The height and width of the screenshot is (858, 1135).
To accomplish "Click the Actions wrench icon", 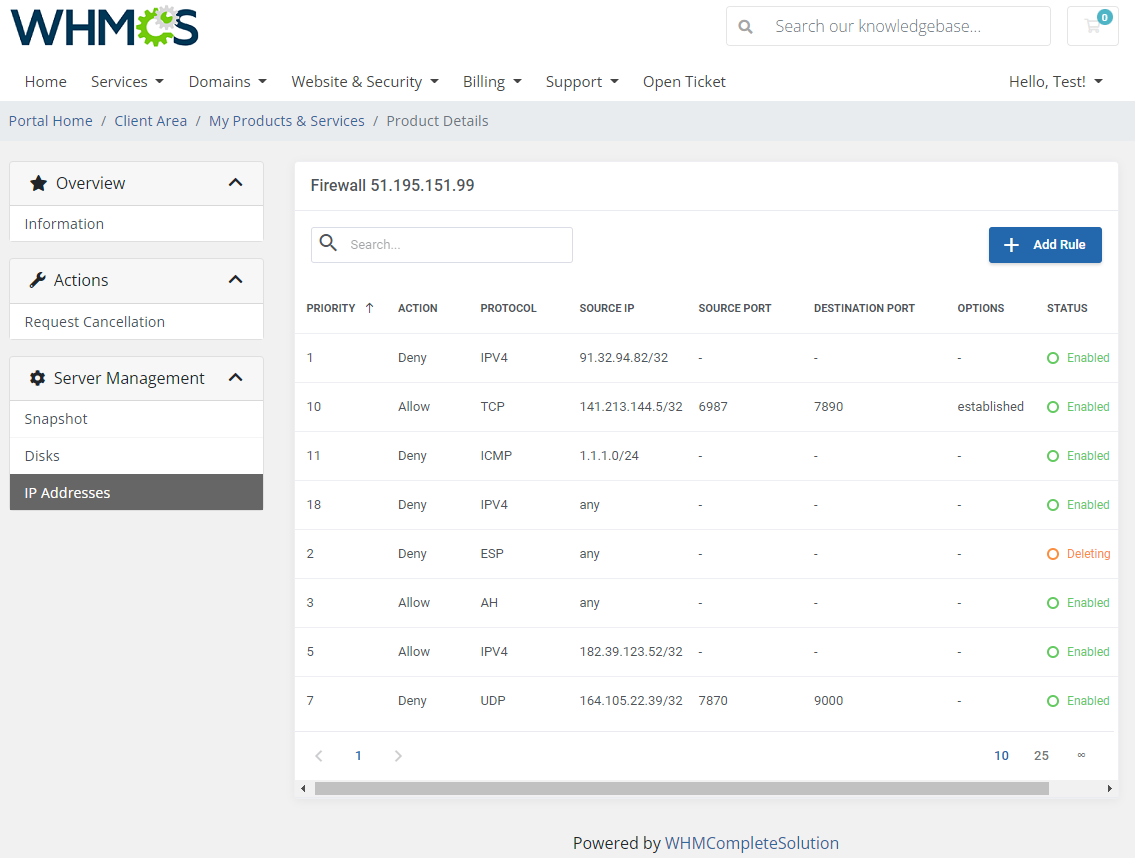I will (39, 280).
